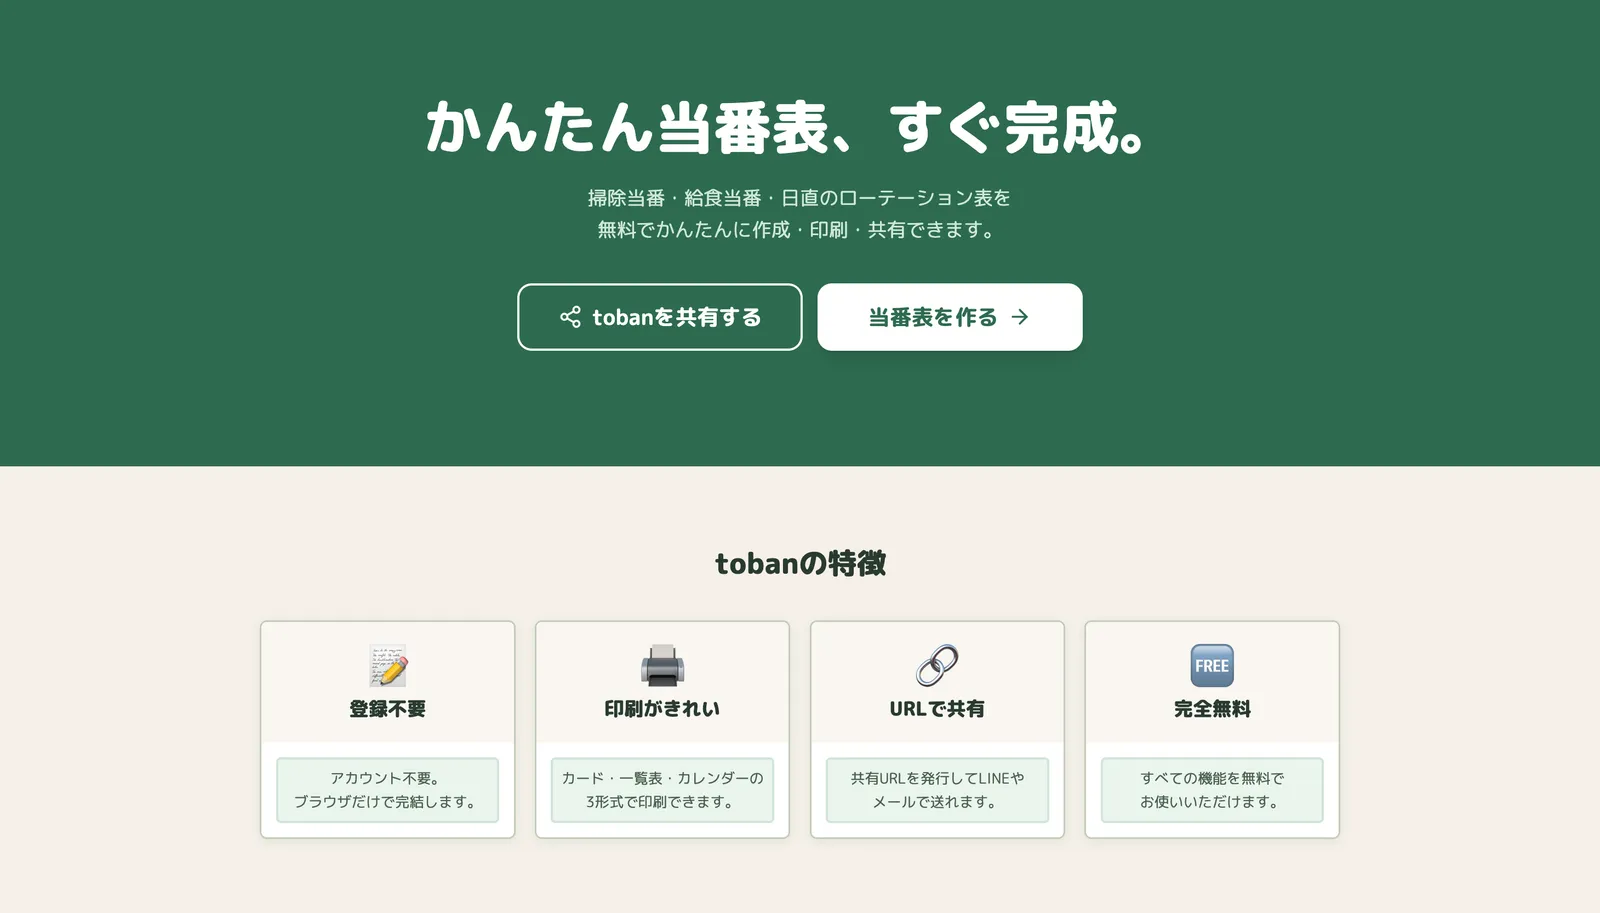Click the tobanを共有する button

point(660,317)
